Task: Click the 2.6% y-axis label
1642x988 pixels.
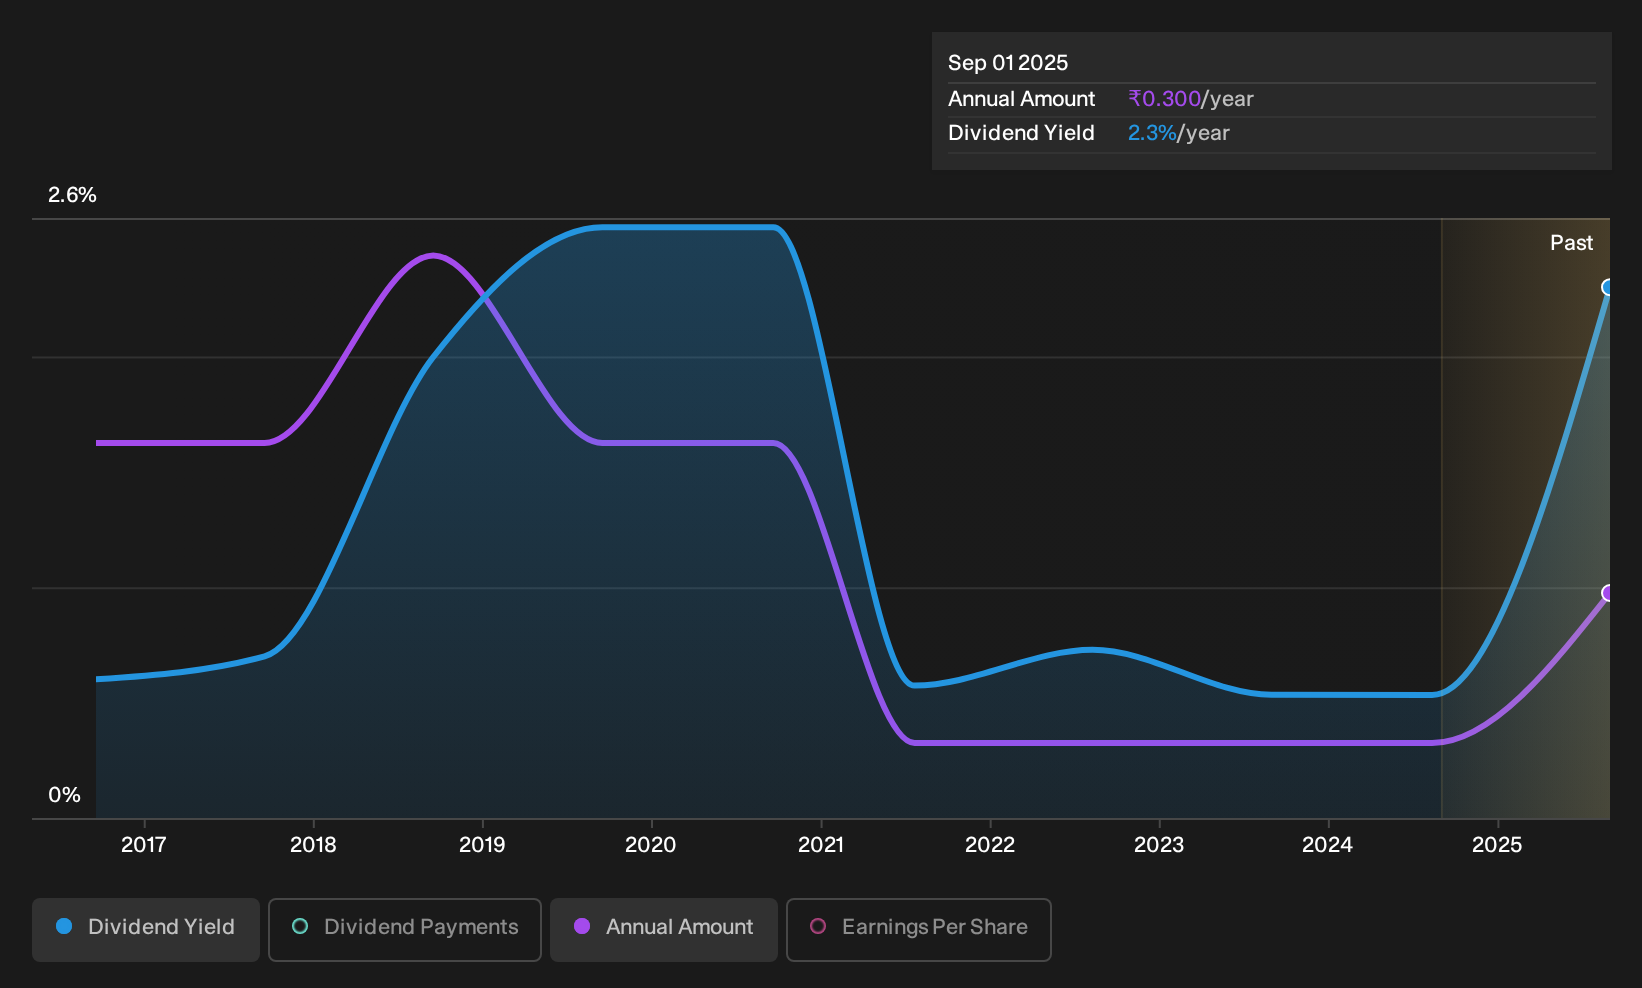Action: click(73, 195)
